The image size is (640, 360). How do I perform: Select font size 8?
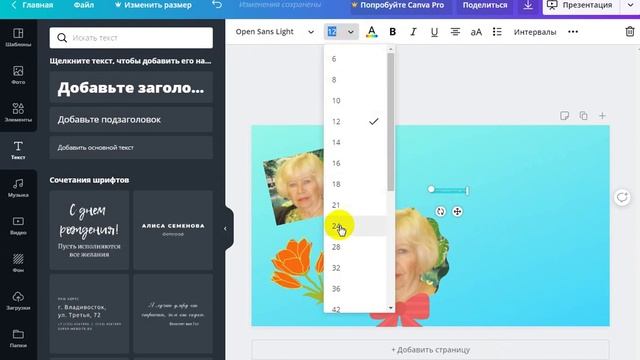tap(355, 80)
